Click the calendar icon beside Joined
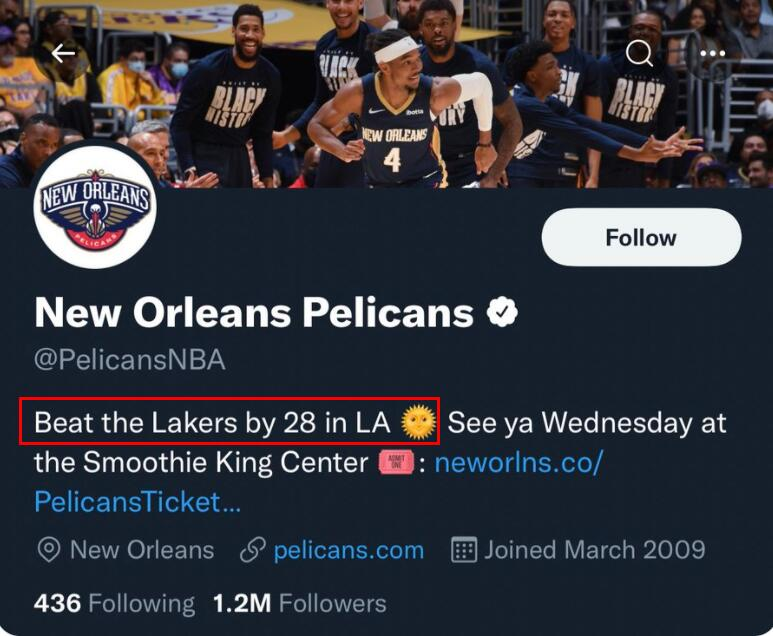This screenshot has height=636, width=773. tap(464, 550)
